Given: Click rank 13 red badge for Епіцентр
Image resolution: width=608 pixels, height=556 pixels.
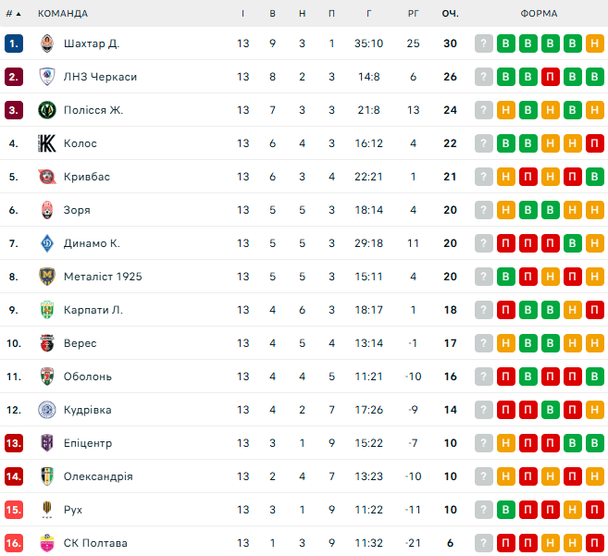Looking at the screenshot, I should pyautogui.click(x=13, y=443).
